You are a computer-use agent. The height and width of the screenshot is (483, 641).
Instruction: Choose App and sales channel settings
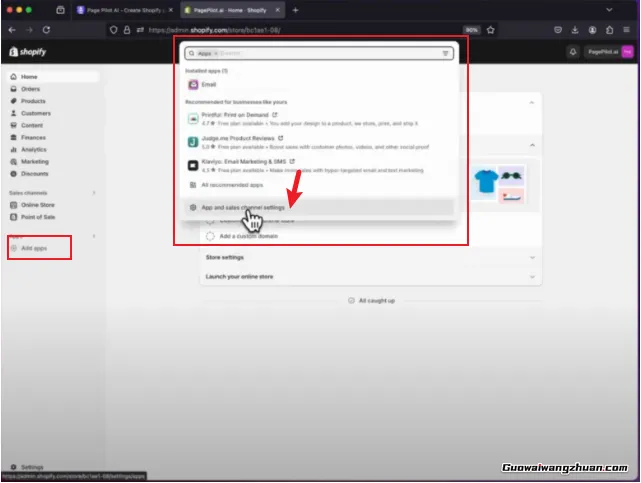242,207
